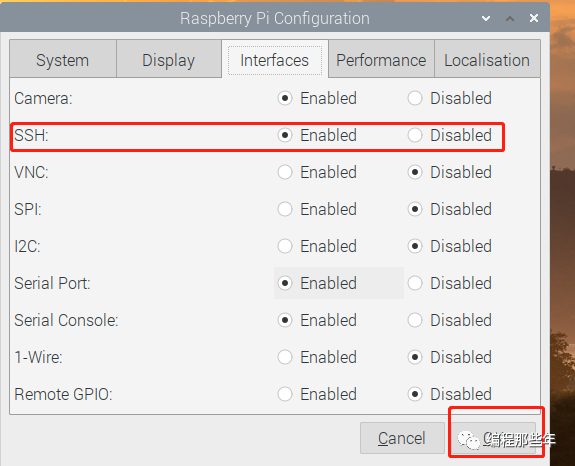Choose SSH Enabled radio button

[285, 135]
